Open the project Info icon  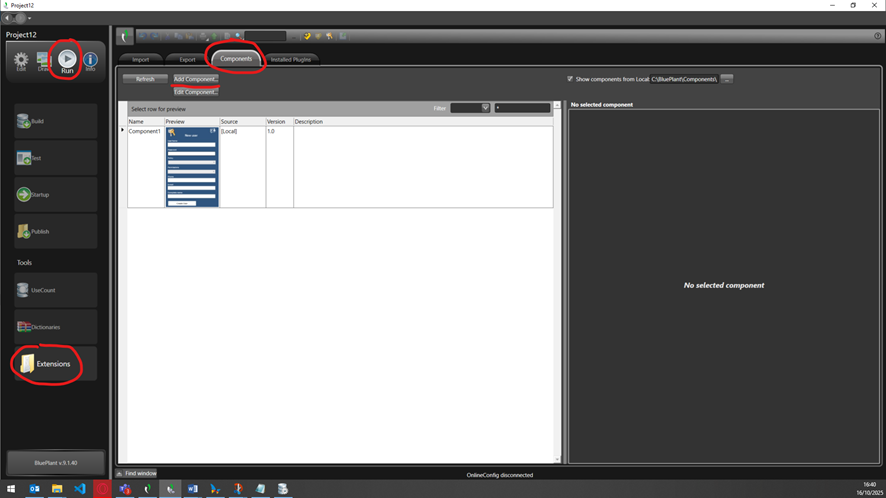click(x=90, y=61)
